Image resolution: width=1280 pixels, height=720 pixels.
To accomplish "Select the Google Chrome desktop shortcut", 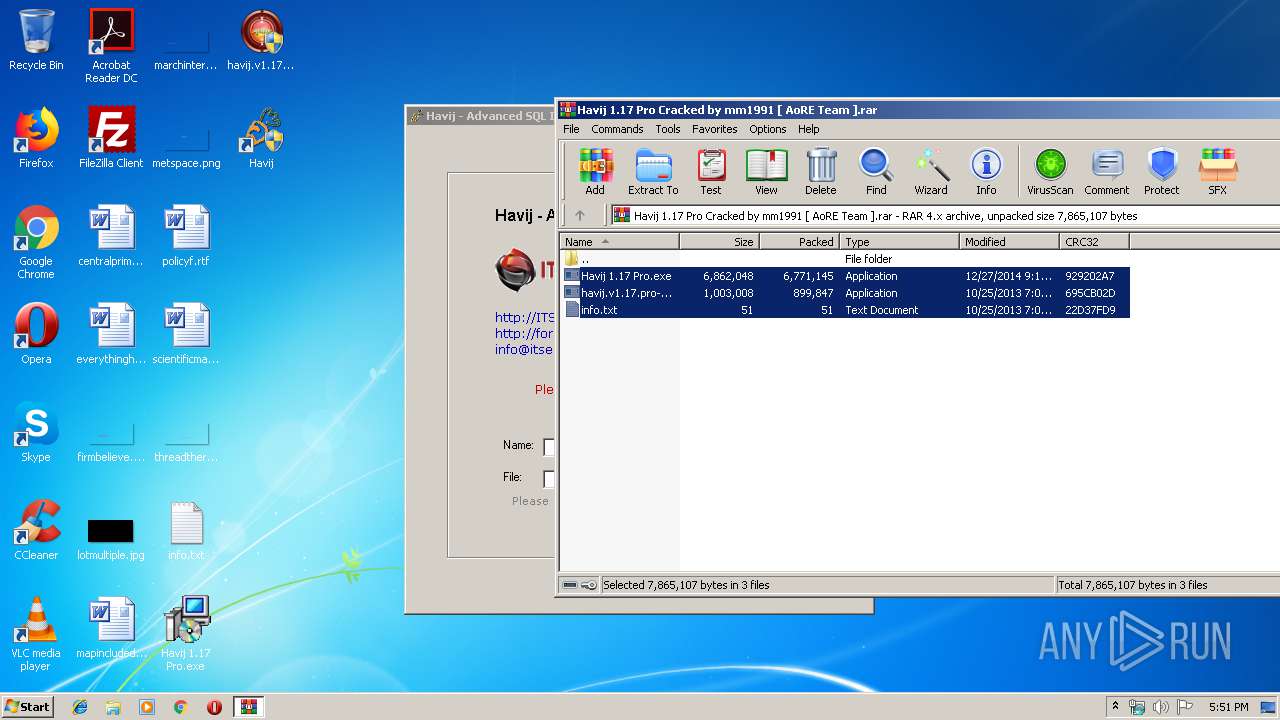I will tap(36, 242).
